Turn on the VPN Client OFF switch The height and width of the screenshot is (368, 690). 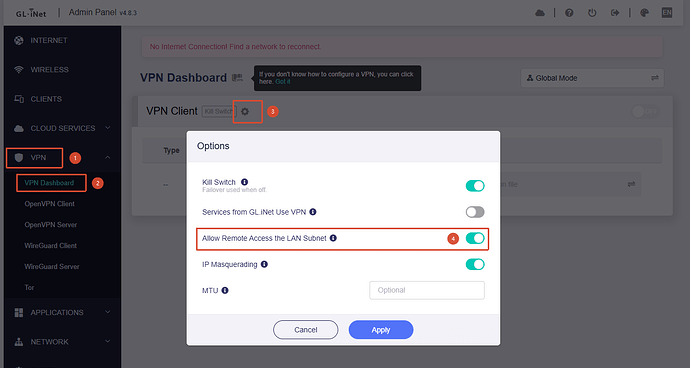646,111
